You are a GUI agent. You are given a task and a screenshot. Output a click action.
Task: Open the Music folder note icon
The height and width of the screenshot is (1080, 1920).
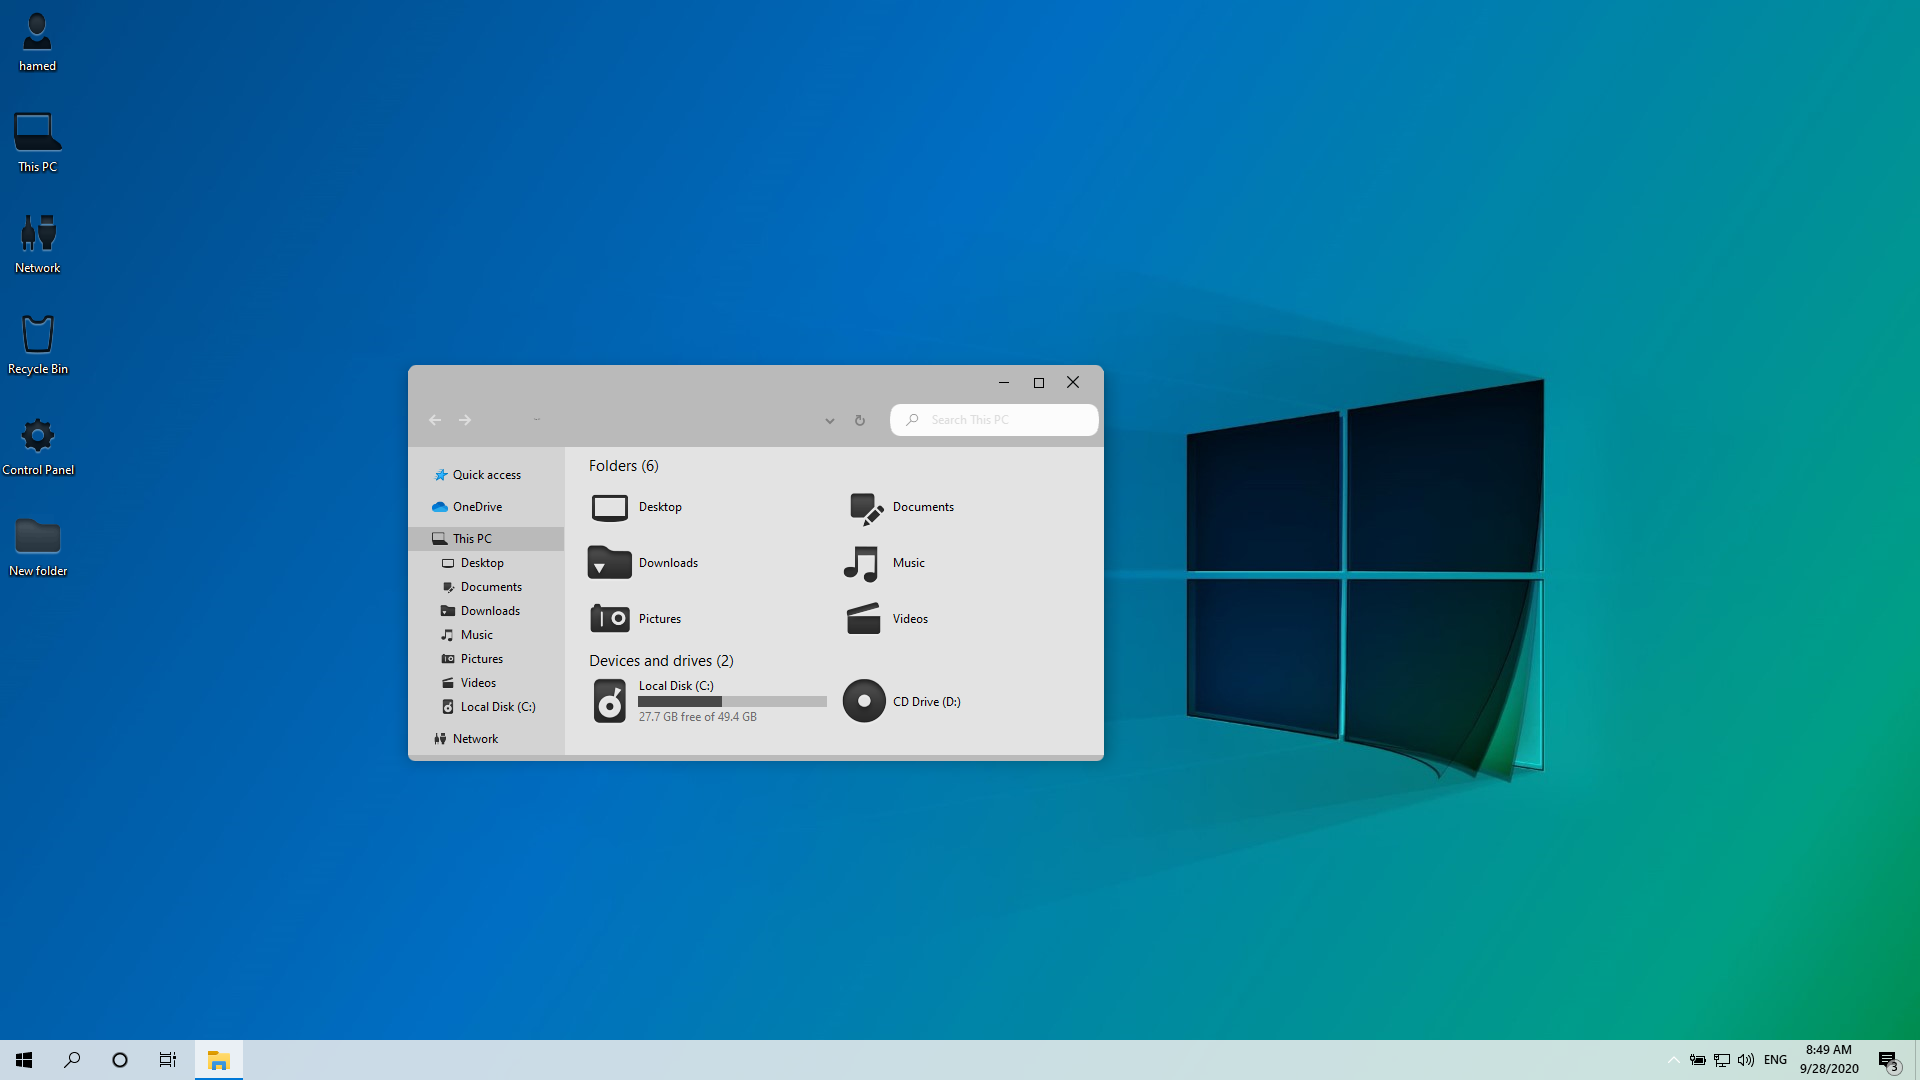point(861,563)
